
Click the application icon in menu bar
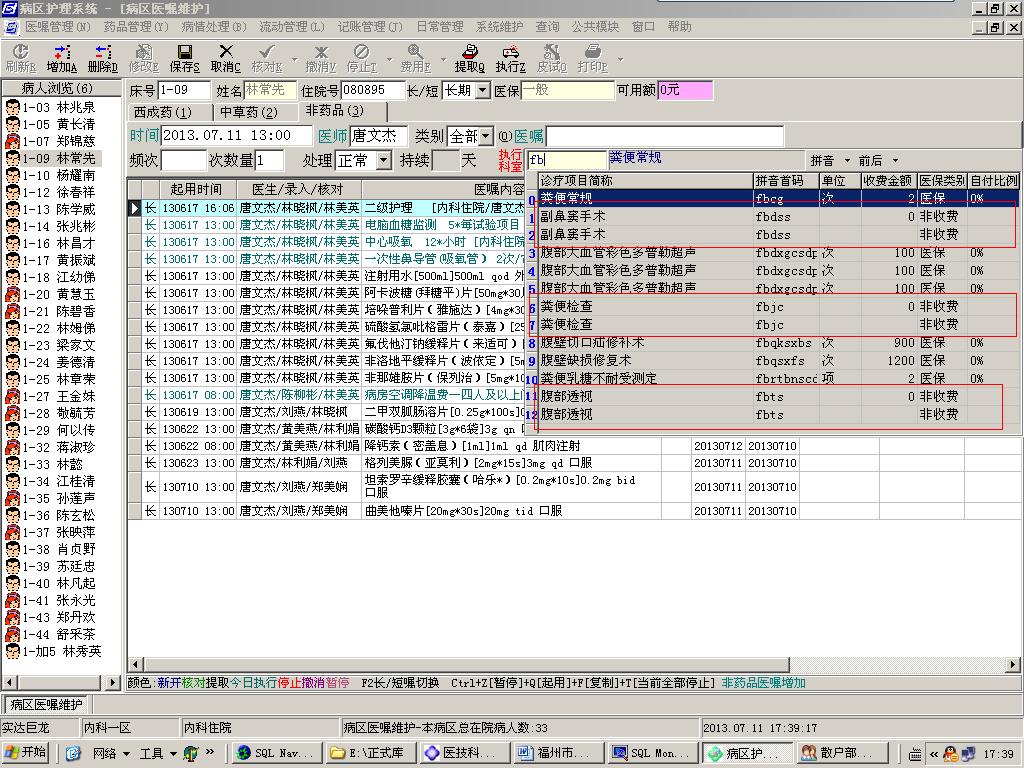point(11,27)
